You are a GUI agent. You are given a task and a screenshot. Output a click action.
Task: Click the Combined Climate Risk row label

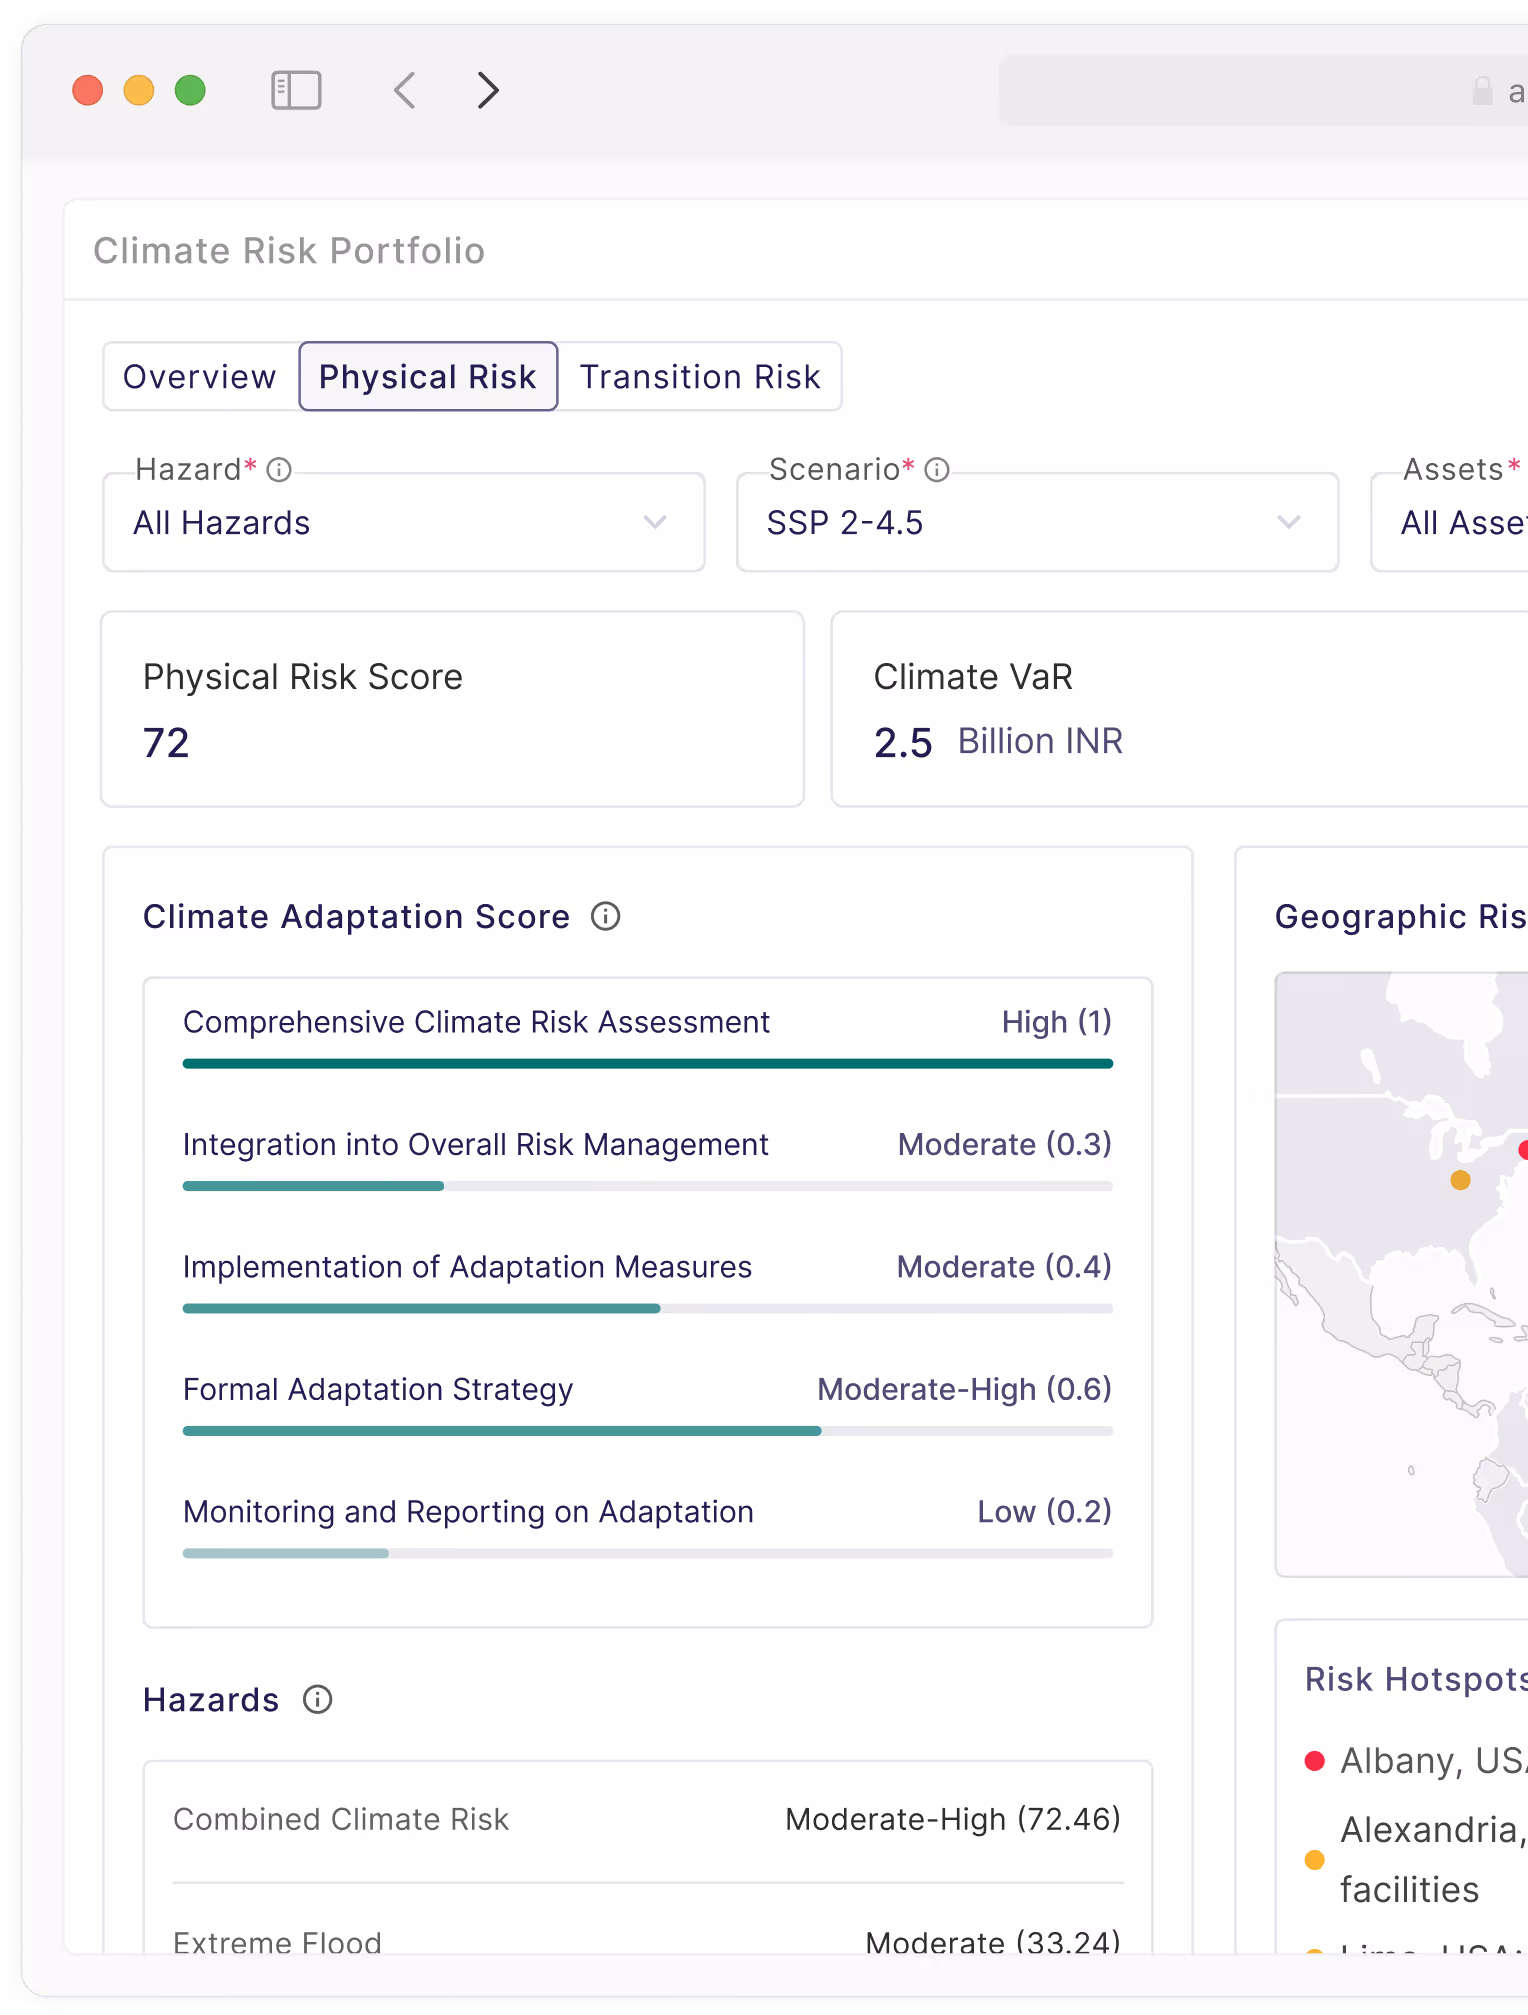[x=341, y=1819]
